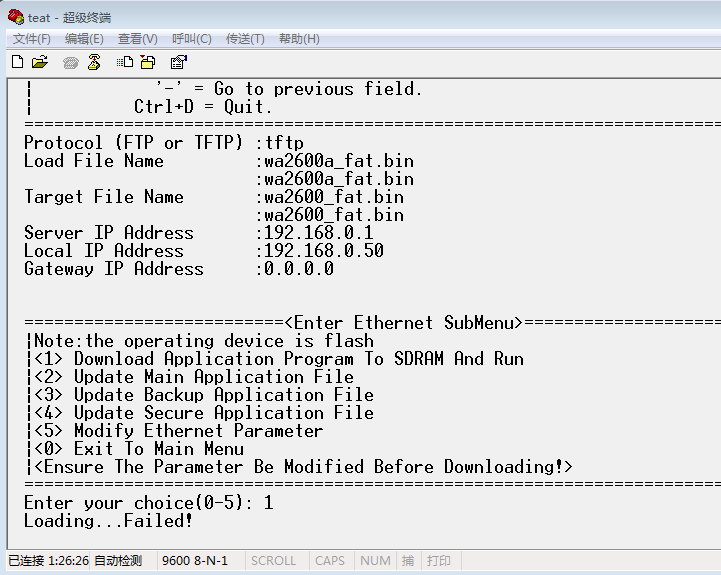Click the New connection toolbar icon
The width and height of the screenshot is (721, 575).
tap(17, 62)
